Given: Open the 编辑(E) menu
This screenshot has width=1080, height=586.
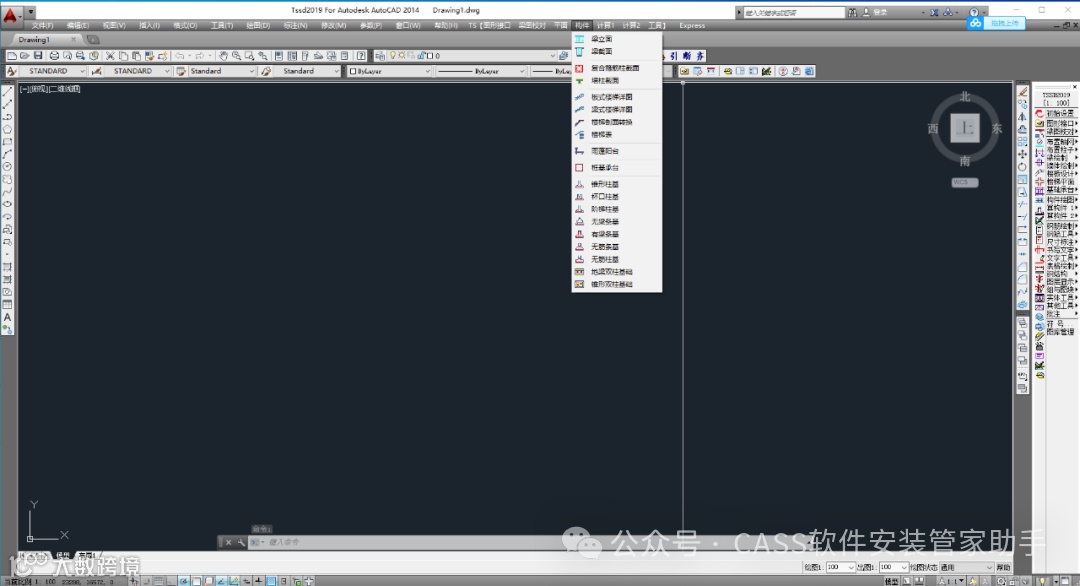Looking at the screenshot, I should click(78, 25).
